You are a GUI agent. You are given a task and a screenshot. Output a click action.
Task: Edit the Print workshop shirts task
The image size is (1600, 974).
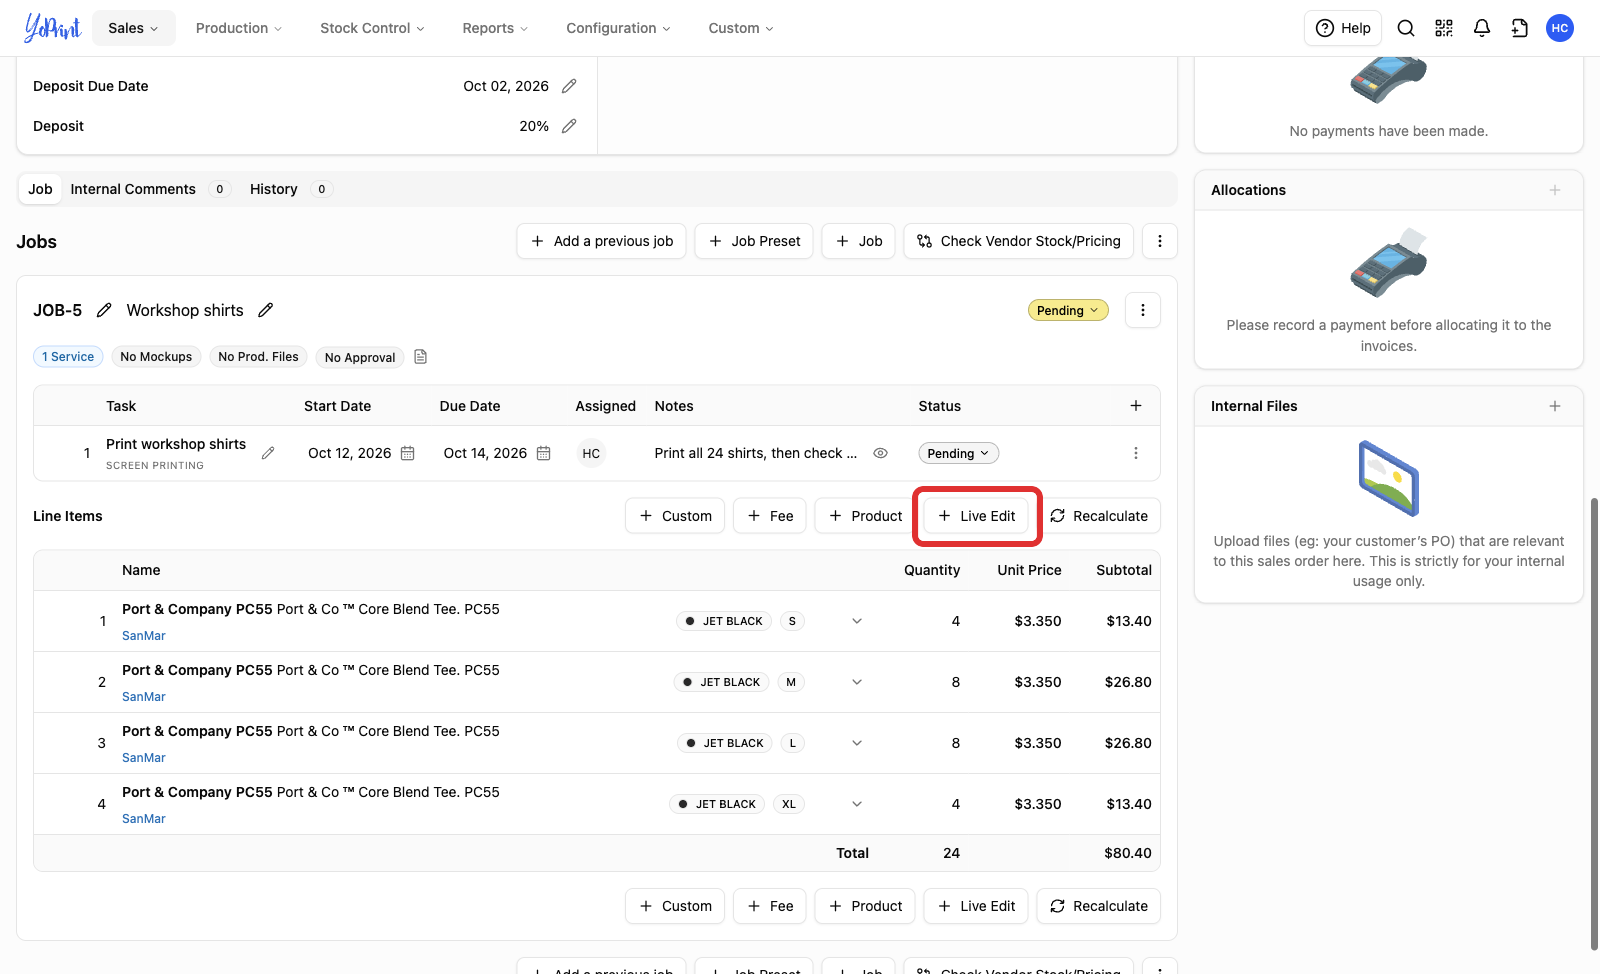[x=268, y=453]
